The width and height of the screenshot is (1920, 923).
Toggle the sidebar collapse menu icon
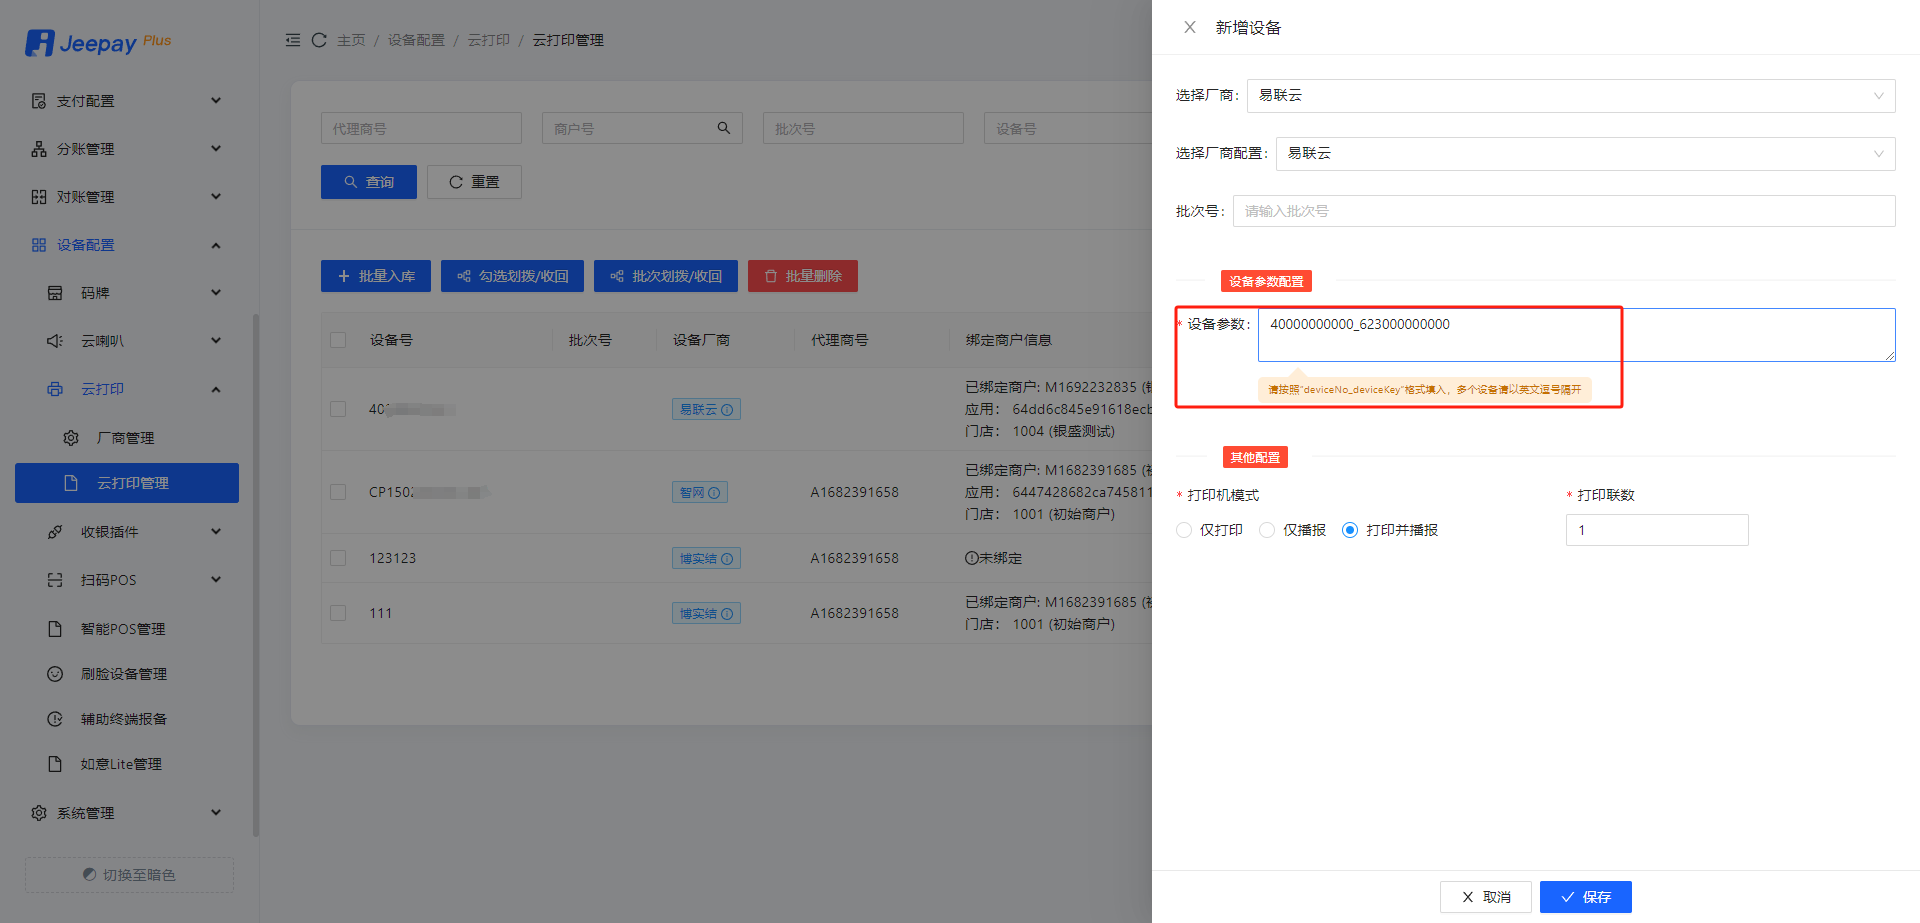(293, 40)
